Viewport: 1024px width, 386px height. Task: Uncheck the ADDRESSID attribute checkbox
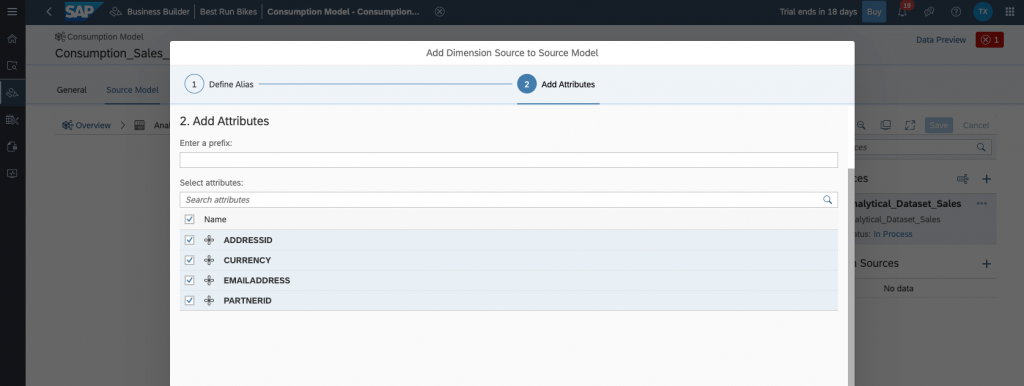(x=189, y=240)
